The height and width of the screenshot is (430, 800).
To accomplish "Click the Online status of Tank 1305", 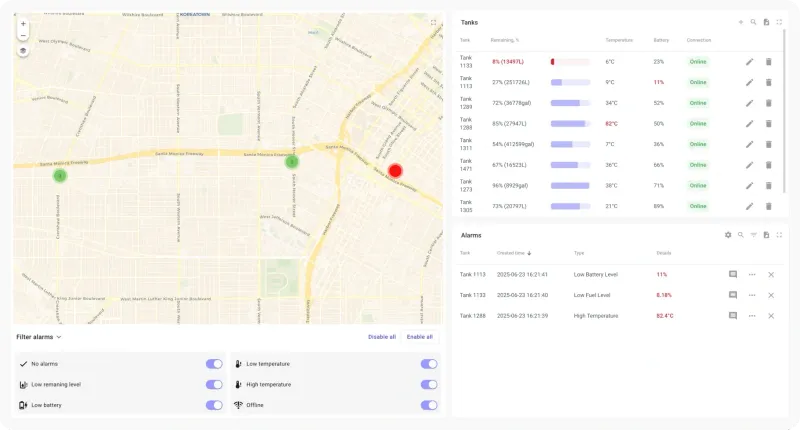I will click(x=698, y=206).
